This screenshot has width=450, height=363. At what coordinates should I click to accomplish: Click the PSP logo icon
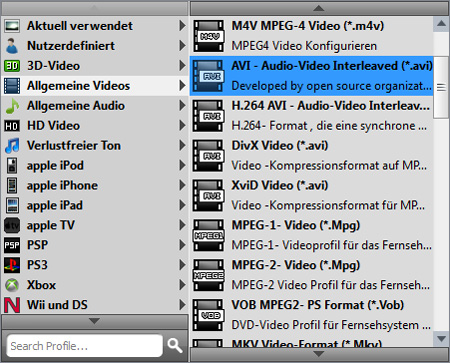12,245
